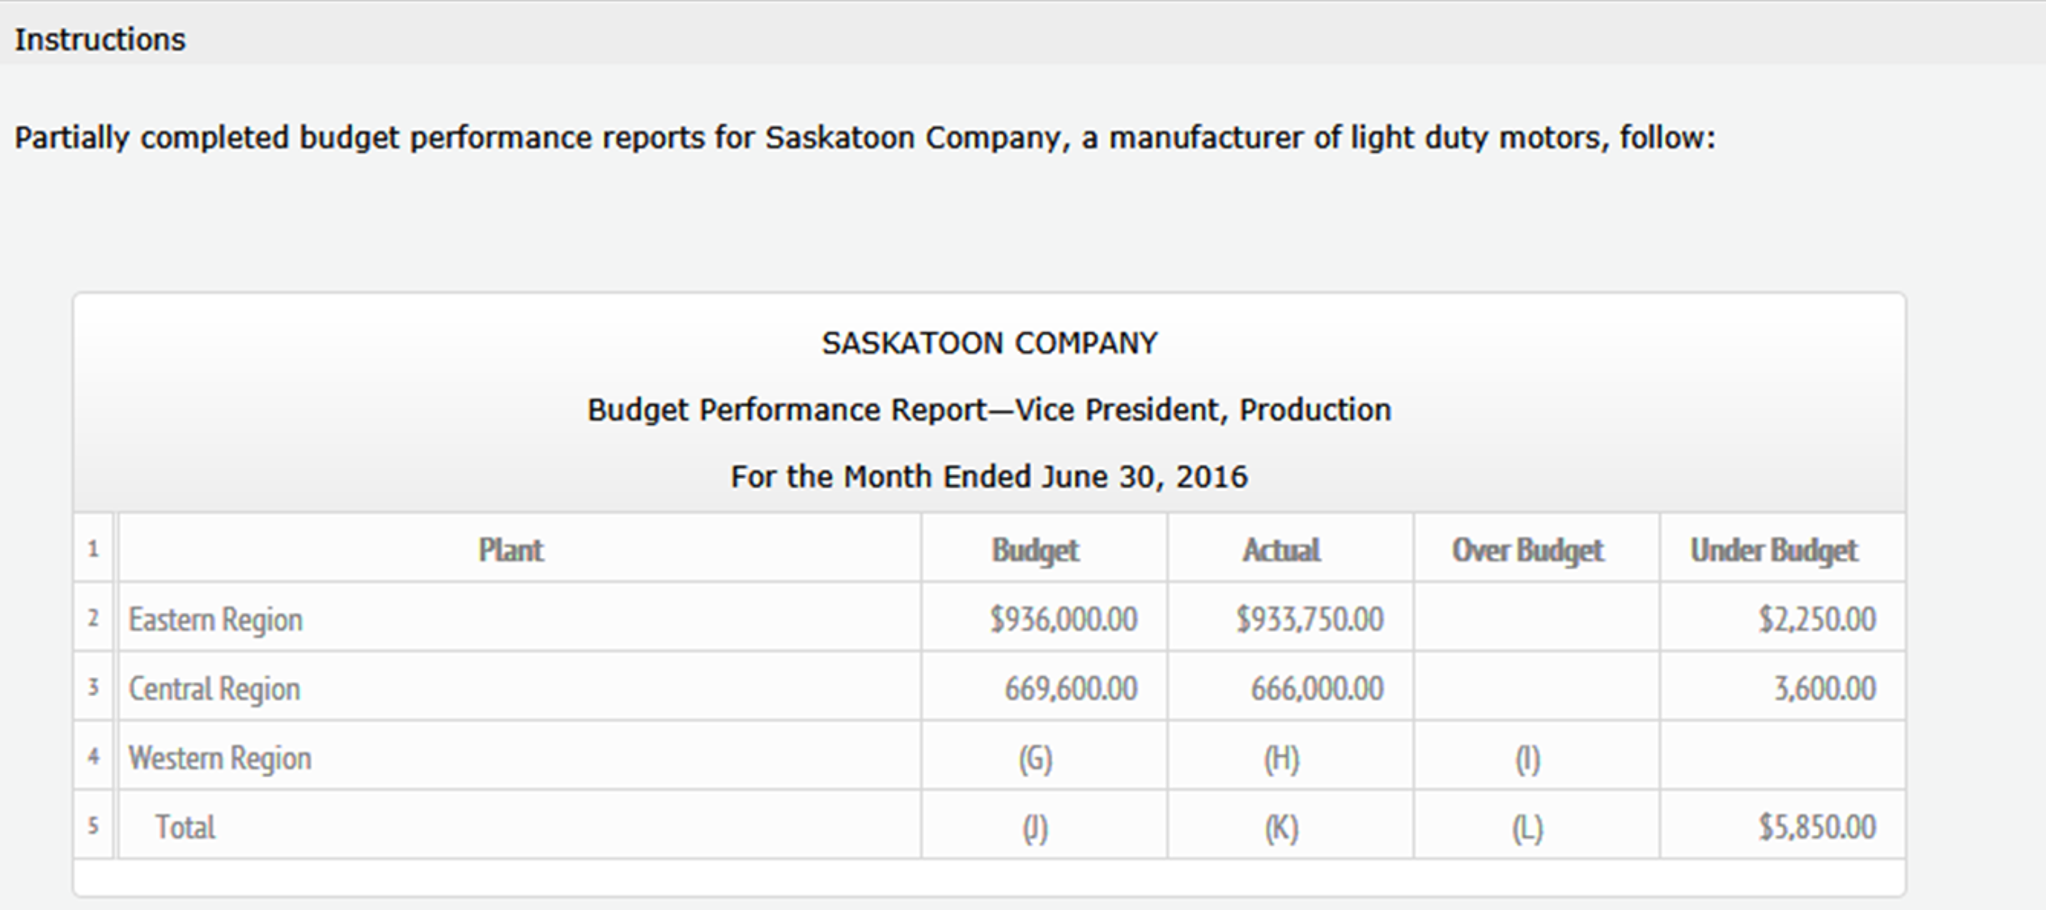Click the (J) placeholder cell
This screenshot has height=910, width=2046.
[x=1035, y=828]
